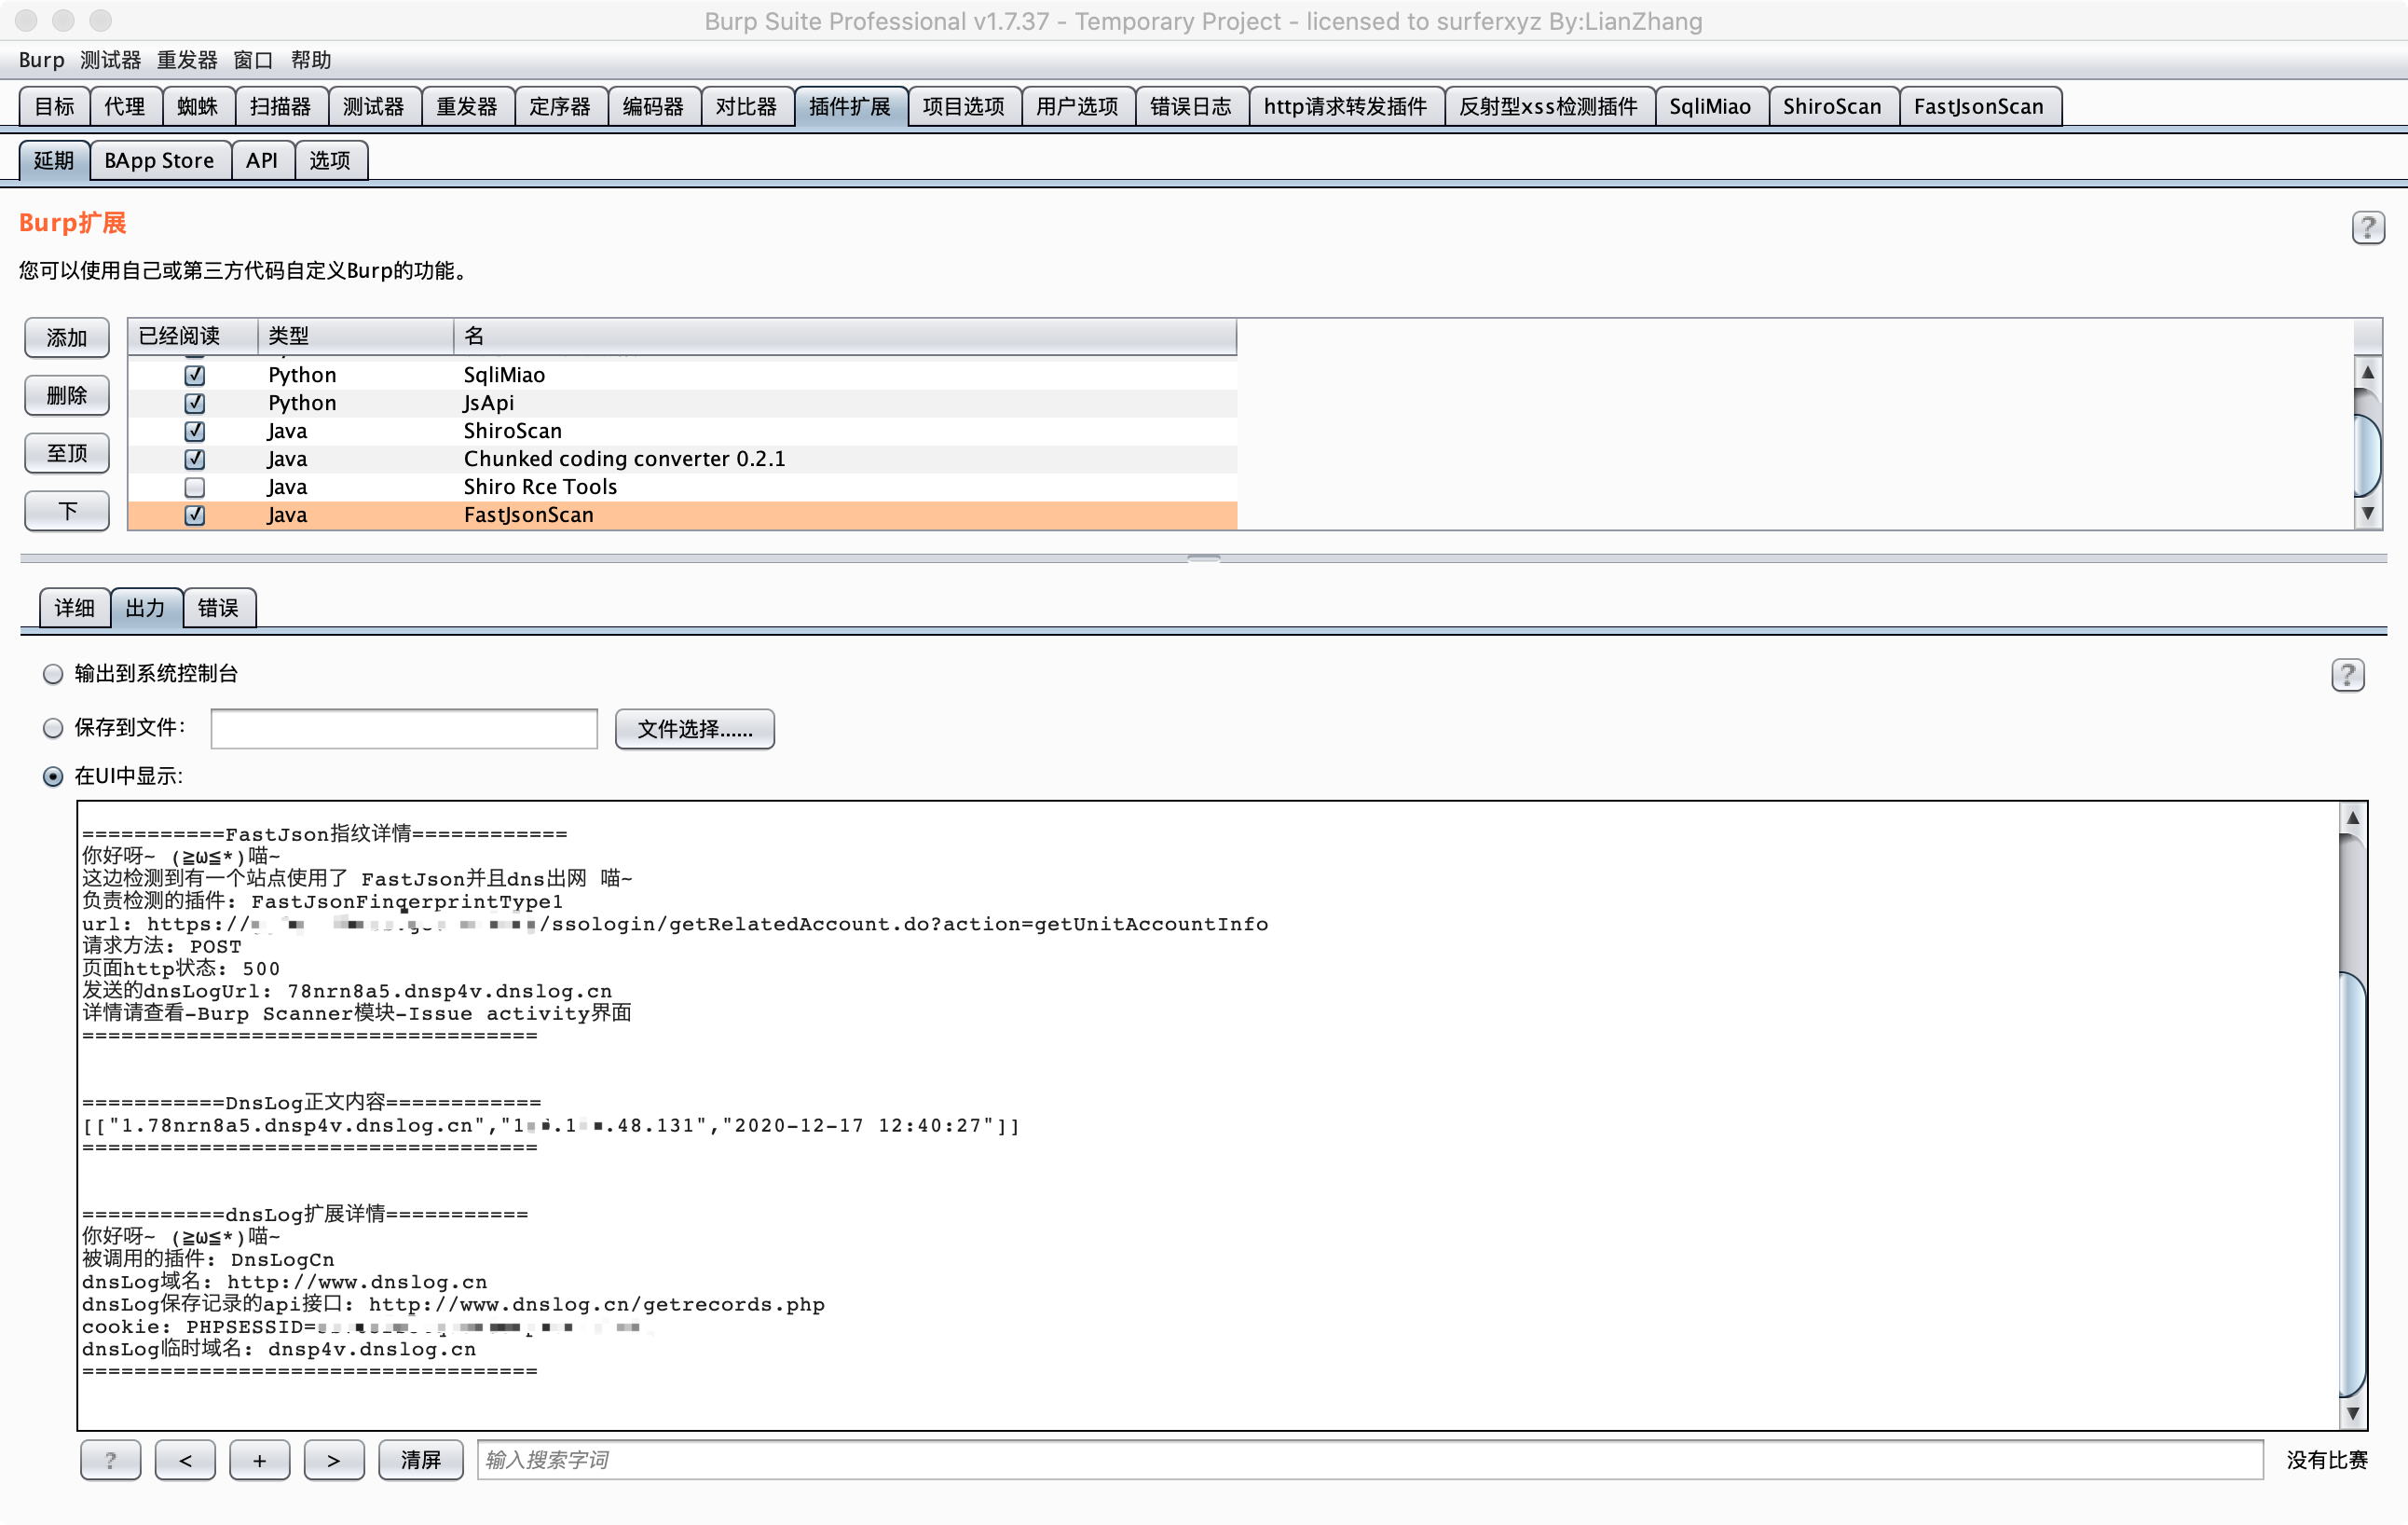Click the '+' button below output console
Screen dimensions: 2408x1525
pos(259,1459)
